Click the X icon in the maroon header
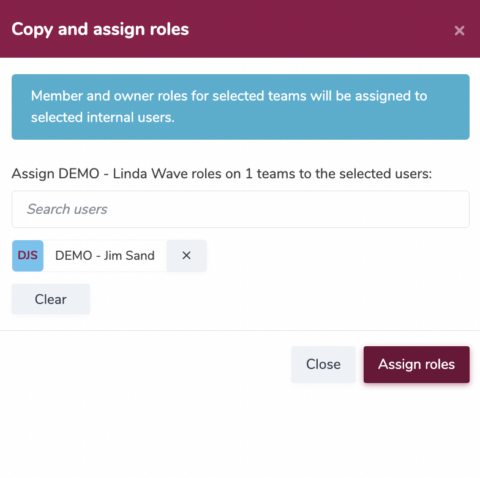 coord(459,31)
